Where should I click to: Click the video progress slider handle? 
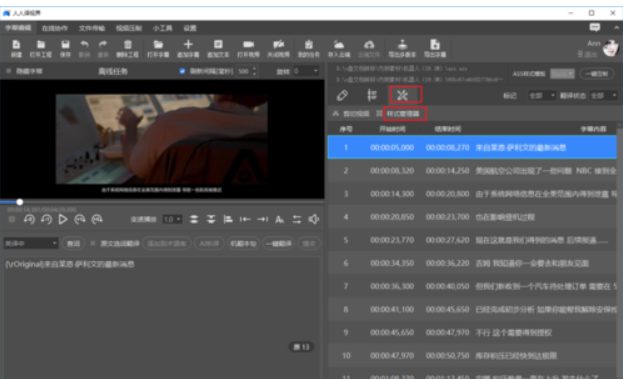coord(19,202)
